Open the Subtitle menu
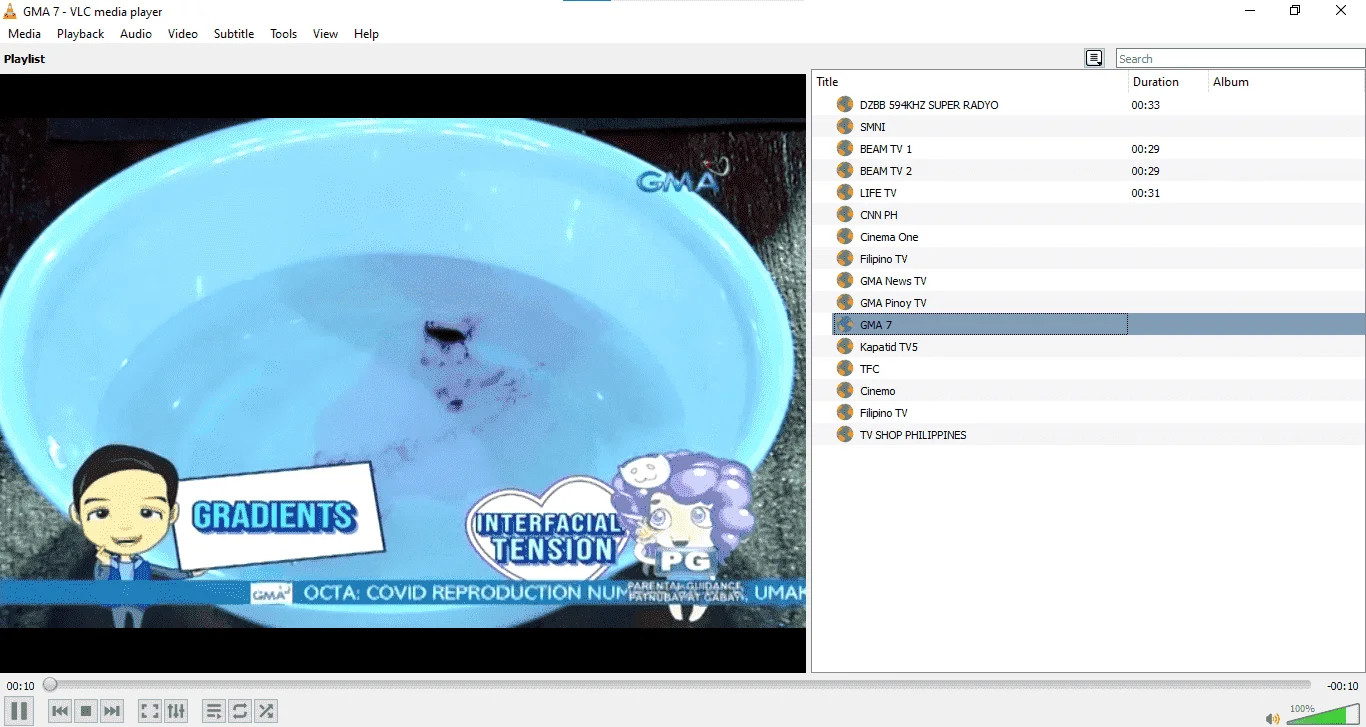1366x727 pixels. (x=234, y=34)
